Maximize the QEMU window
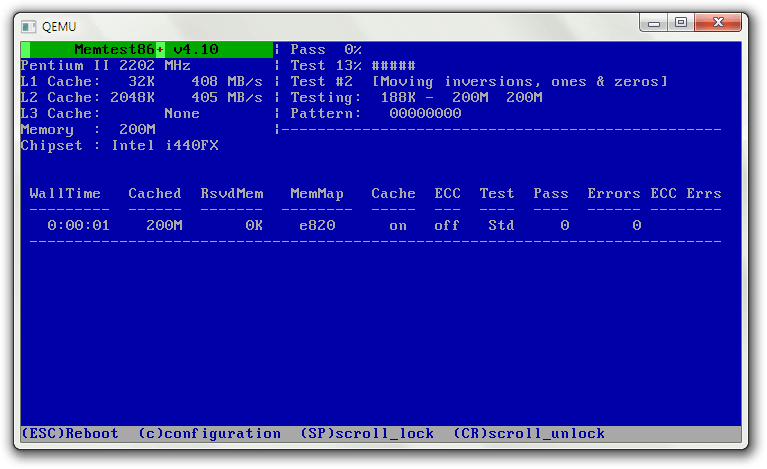The height and width of the screenshot is (469, 767). [682, 21]
